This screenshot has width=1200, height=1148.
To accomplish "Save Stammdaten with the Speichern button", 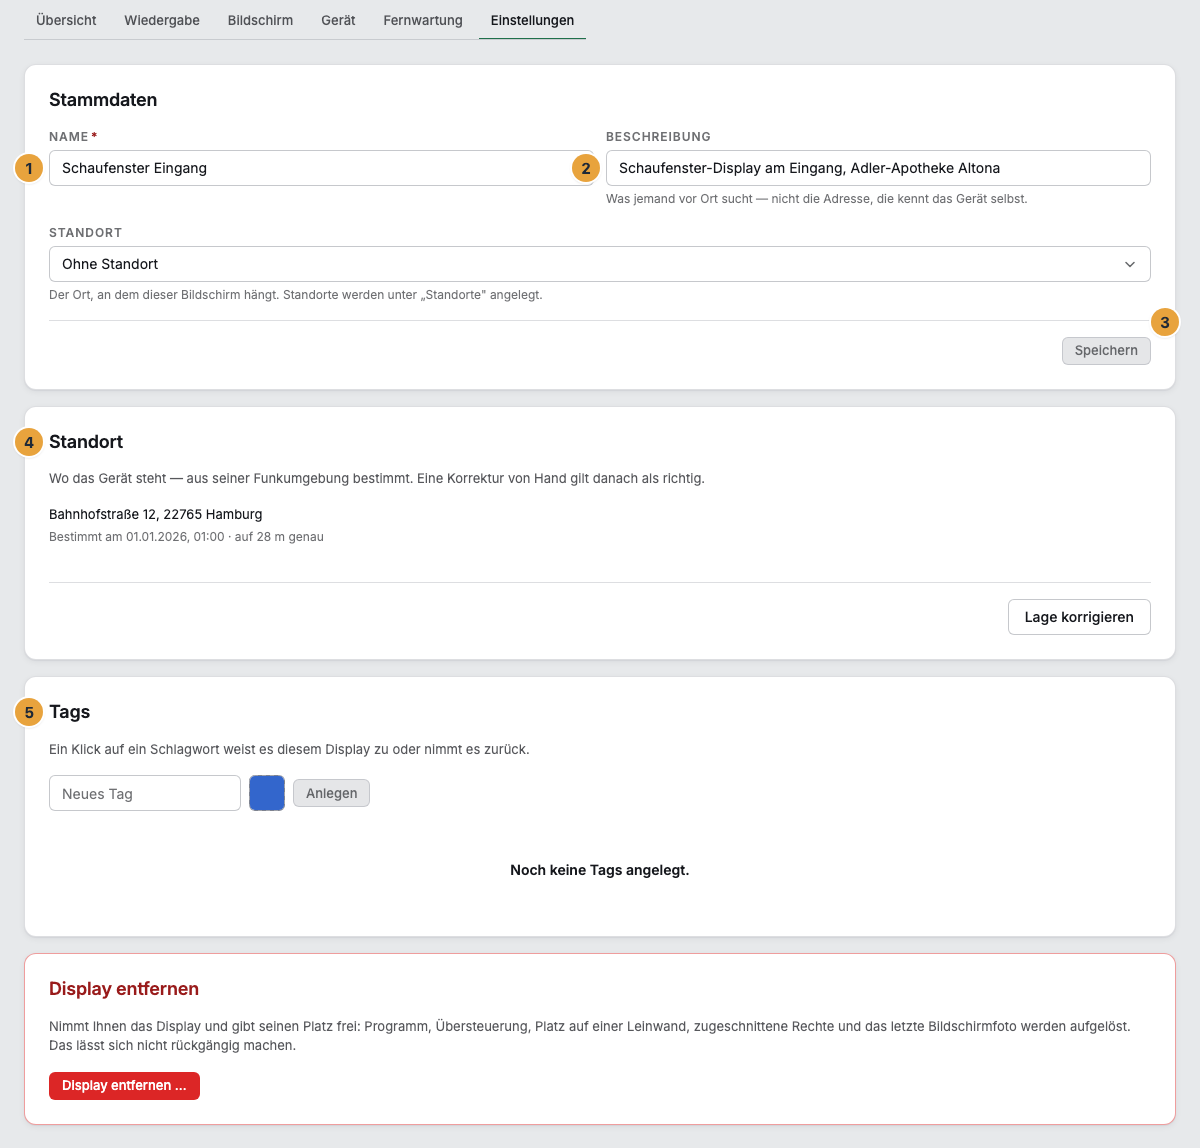I will [1106, 351].
